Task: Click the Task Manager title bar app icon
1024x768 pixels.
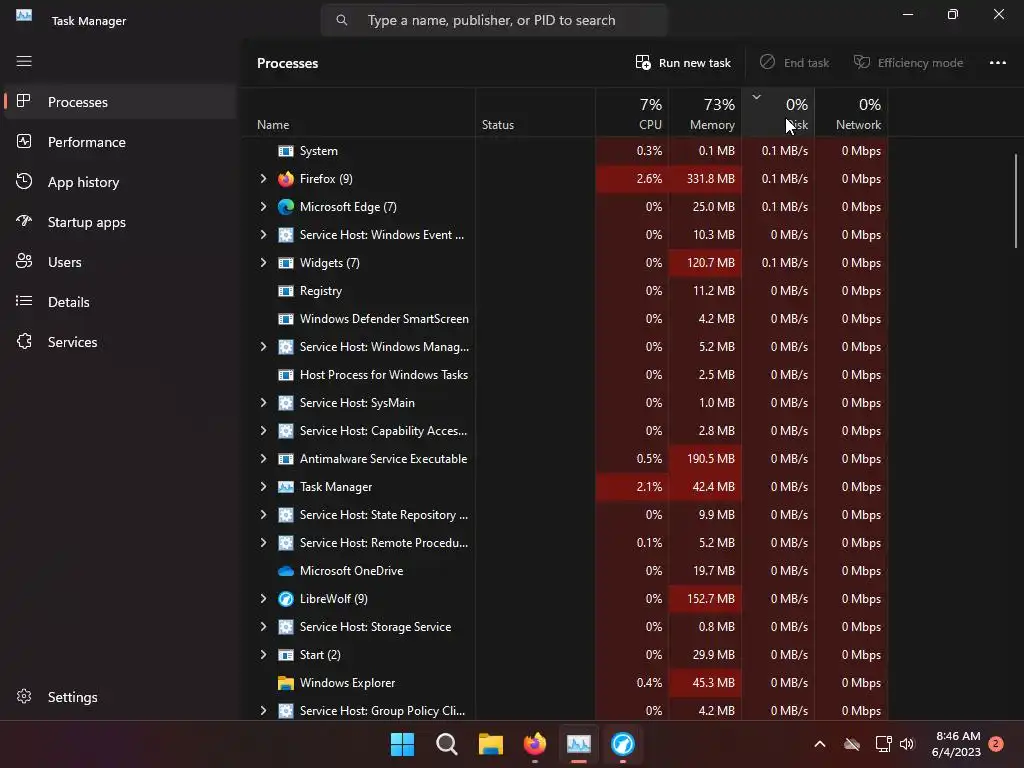Action: click(24, 14)
